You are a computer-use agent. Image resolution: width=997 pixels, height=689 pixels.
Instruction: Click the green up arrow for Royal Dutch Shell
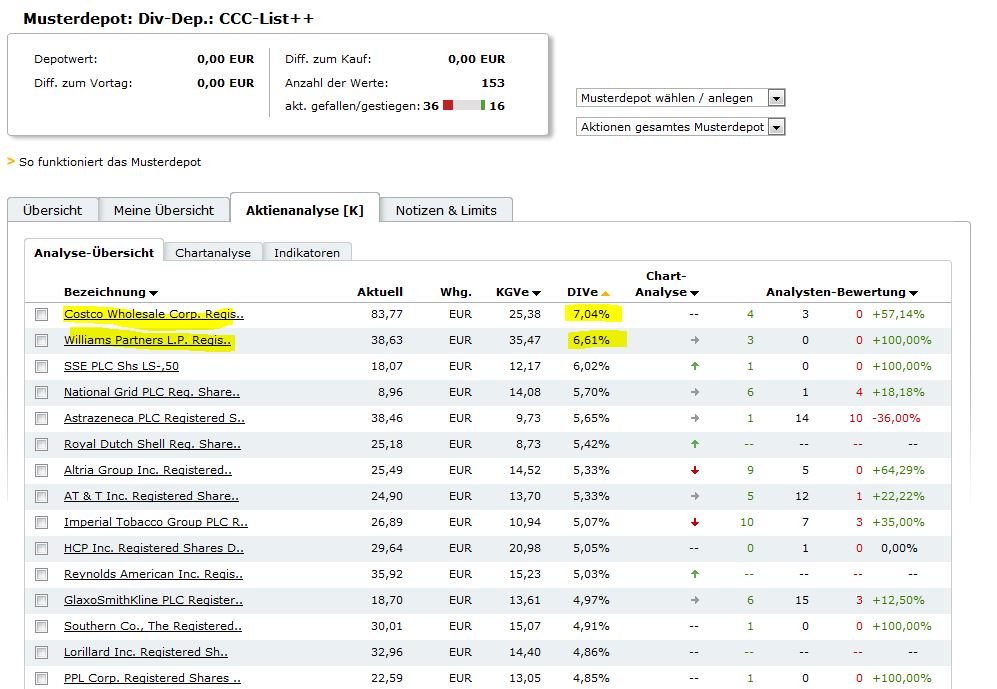coord(695,444)
